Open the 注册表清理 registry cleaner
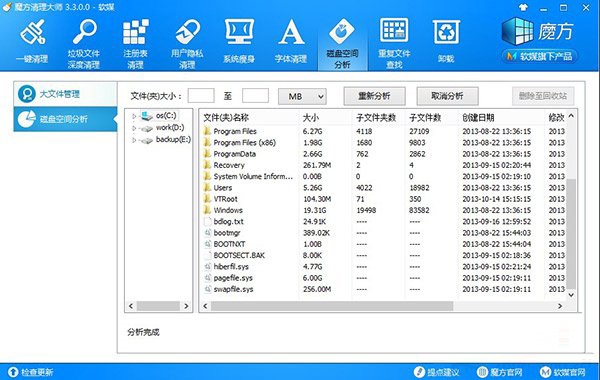600x380 pixels. tap(135, 44)
